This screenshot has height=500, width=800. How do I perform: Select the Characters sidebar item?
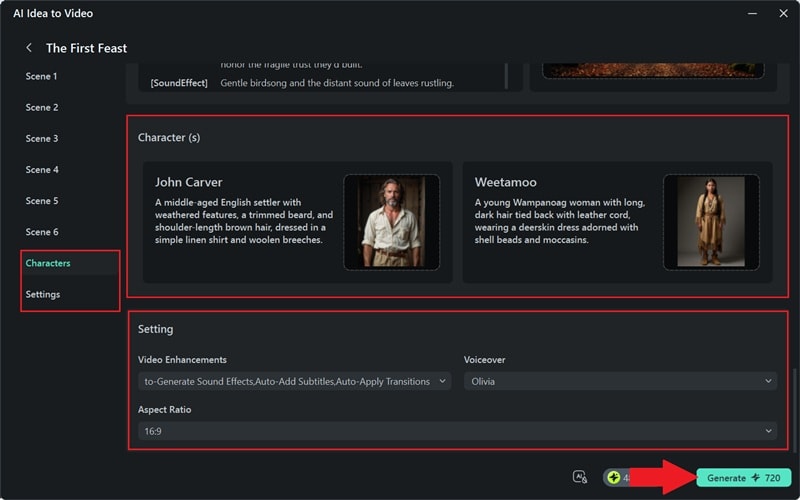[48, 263]
